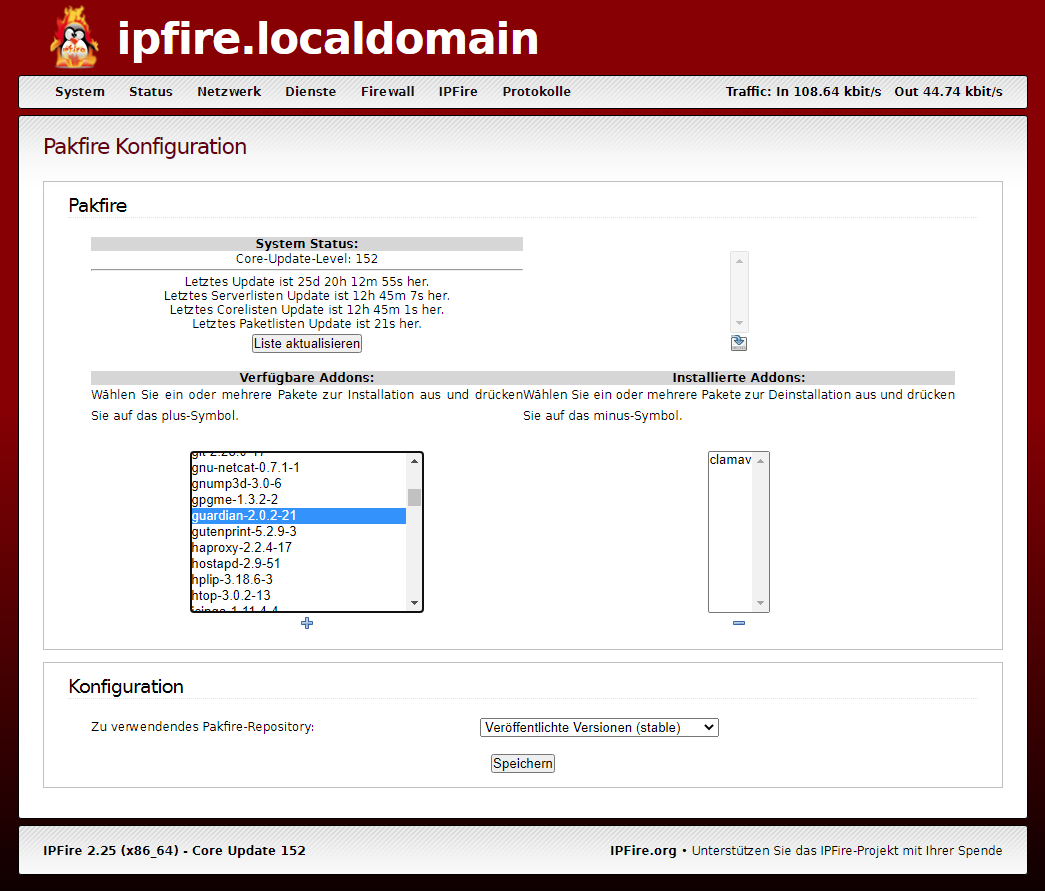
Task: Select gutenprint-5.2.9-3 in available addons
Action: pyautogui.click(x=298, y=532)
